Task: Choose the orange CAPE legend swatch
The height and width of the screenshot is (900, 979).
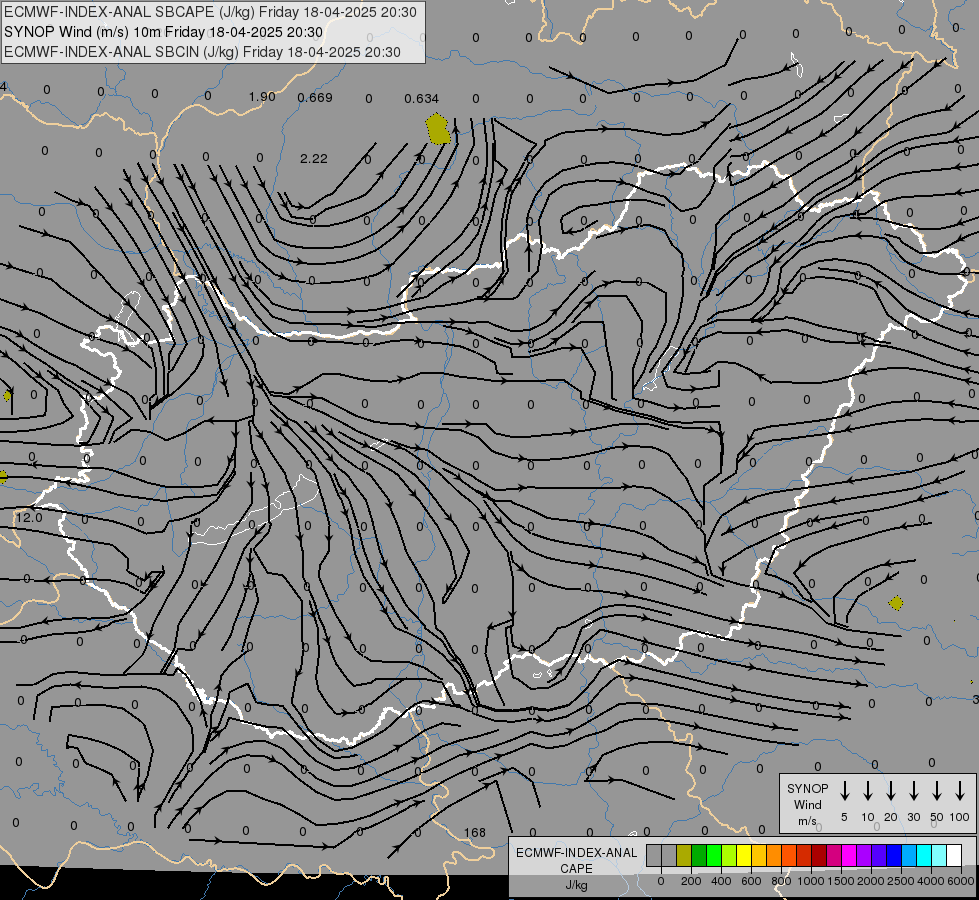Action: (x=774, y=855)
